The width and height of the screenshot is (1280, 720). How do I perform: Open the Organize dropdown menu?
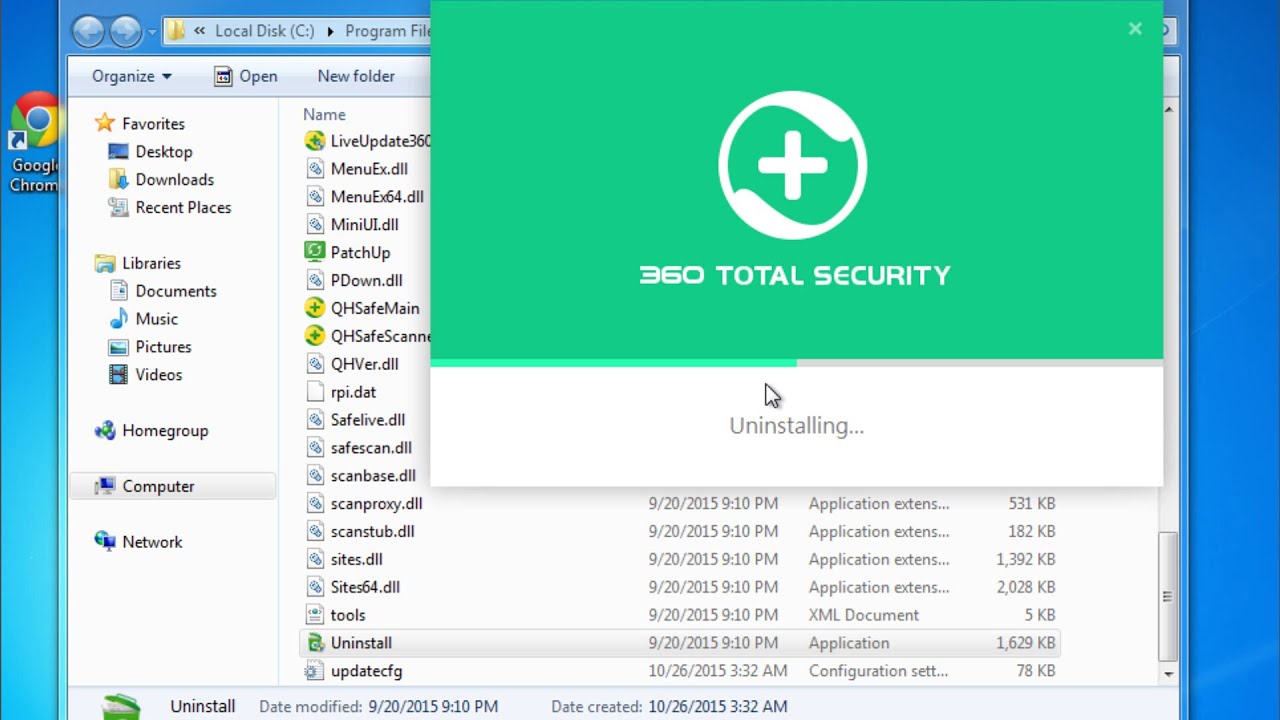[132, 76]
